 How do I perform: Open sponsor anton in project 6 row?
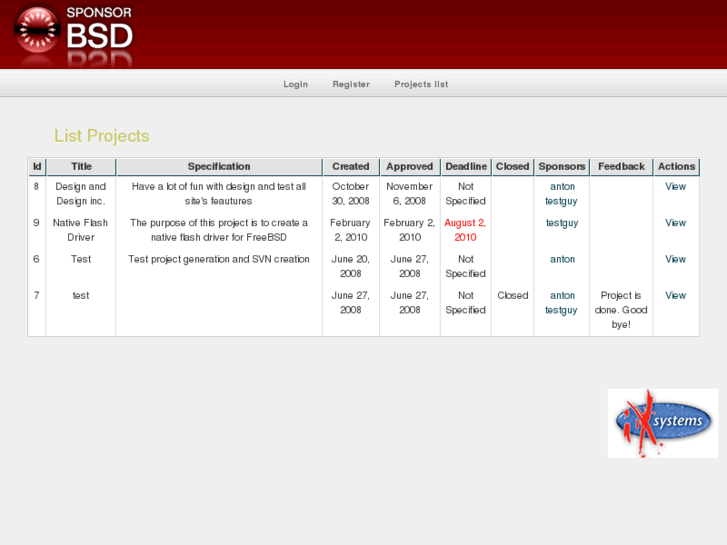562,259
